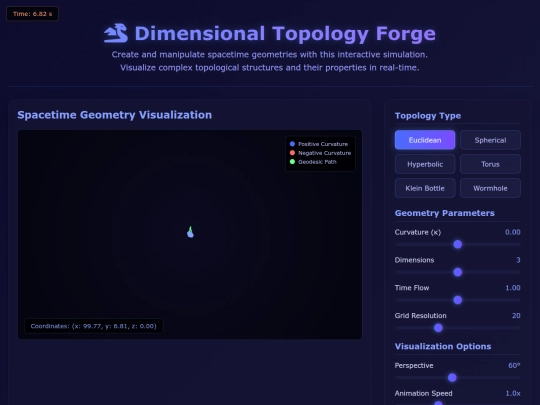This screenshot has width=540, height=405.
Task: Switch topology to Torus
Action: pos(490,164)
